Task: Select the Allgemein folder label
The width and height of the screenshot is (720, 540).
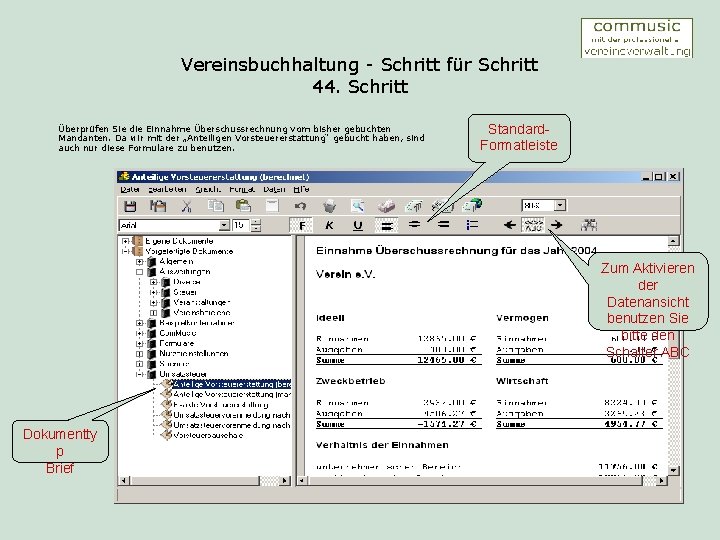Action: pyautogui.click(x=176, y=262)
